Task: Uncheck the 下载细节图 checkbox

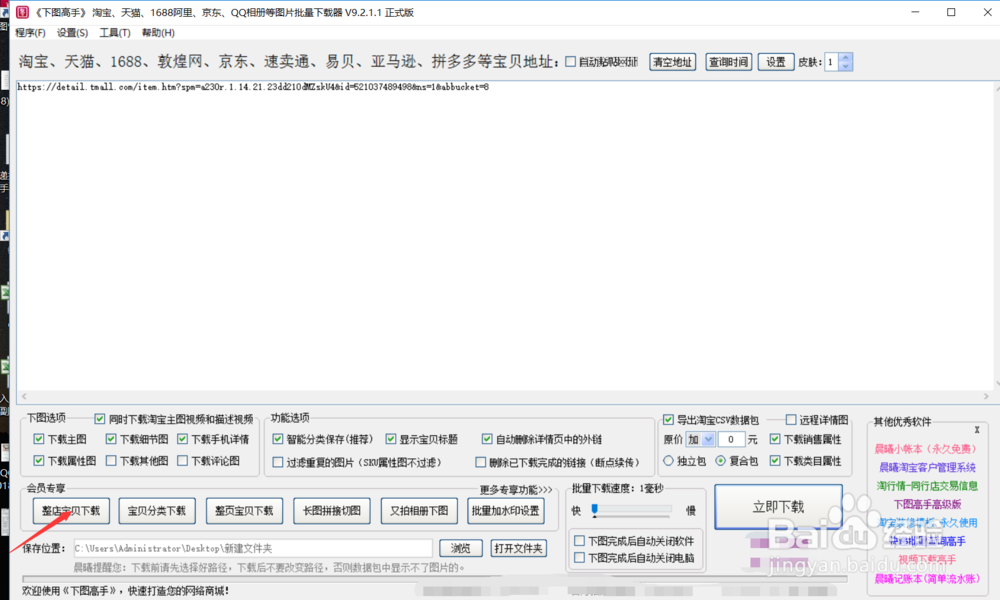Action: pos(111,439)
